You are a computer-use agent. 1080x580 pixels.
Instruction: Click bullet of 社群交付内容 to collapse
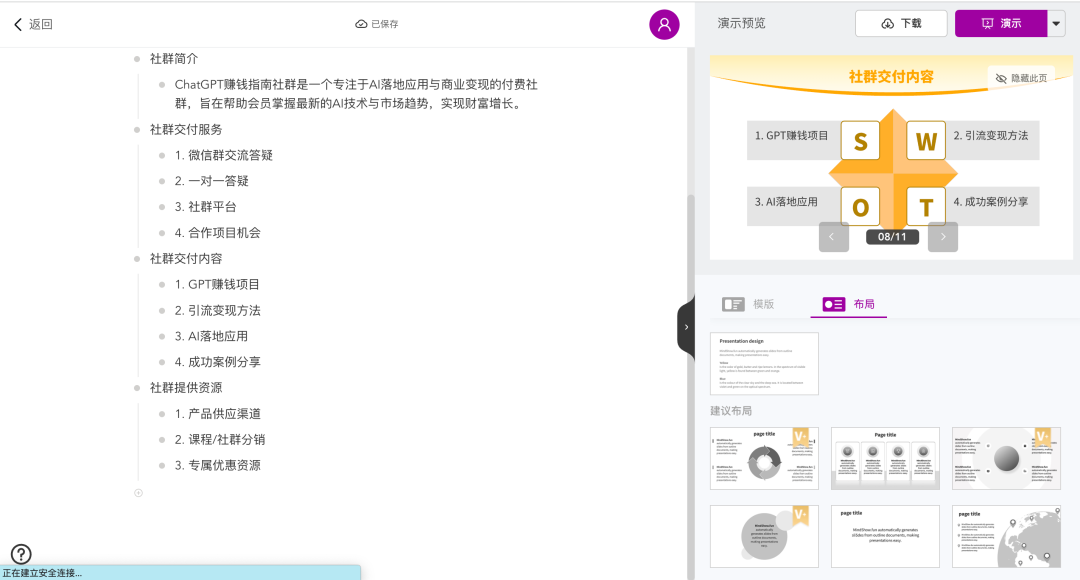point(137,259)
